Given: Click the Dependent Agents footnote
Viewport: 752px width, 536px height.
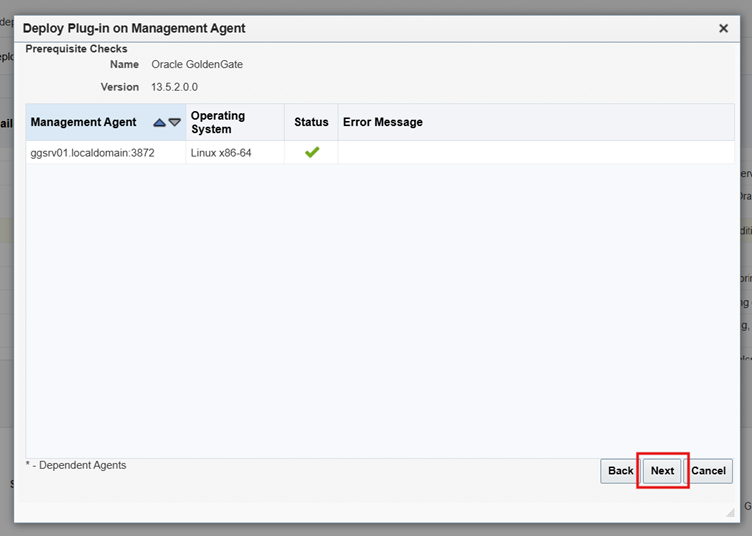Looking at the screenshot, I should [76, 465].
